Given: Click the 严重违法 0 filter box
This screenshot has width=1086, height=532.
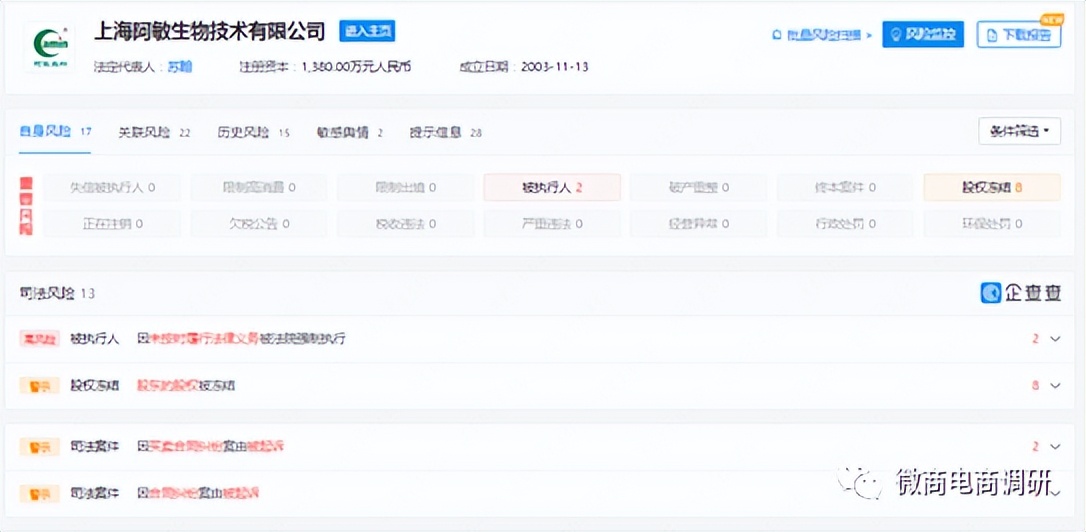Looking at the screenshot, I should click(x=552, y=224).
